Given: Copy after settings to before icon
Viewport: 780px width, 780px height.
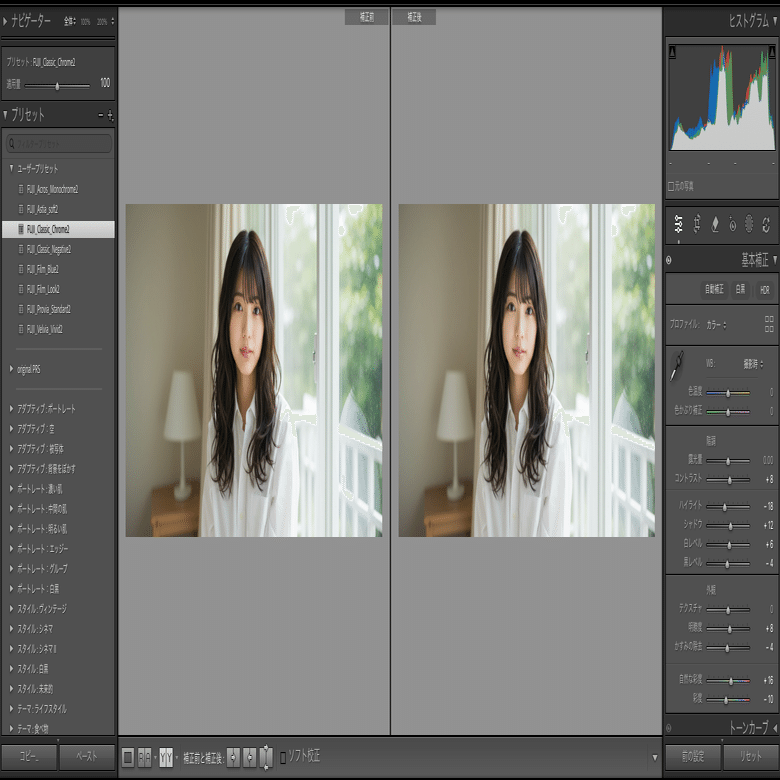Looking at the screenshot, I should (x=250, y=758).
